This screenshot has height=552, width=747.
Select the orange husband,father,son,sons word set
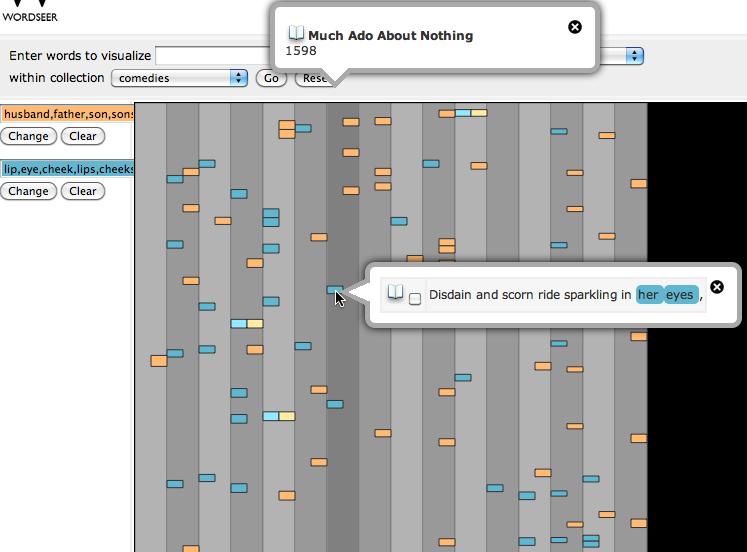[x=68, y=114]
